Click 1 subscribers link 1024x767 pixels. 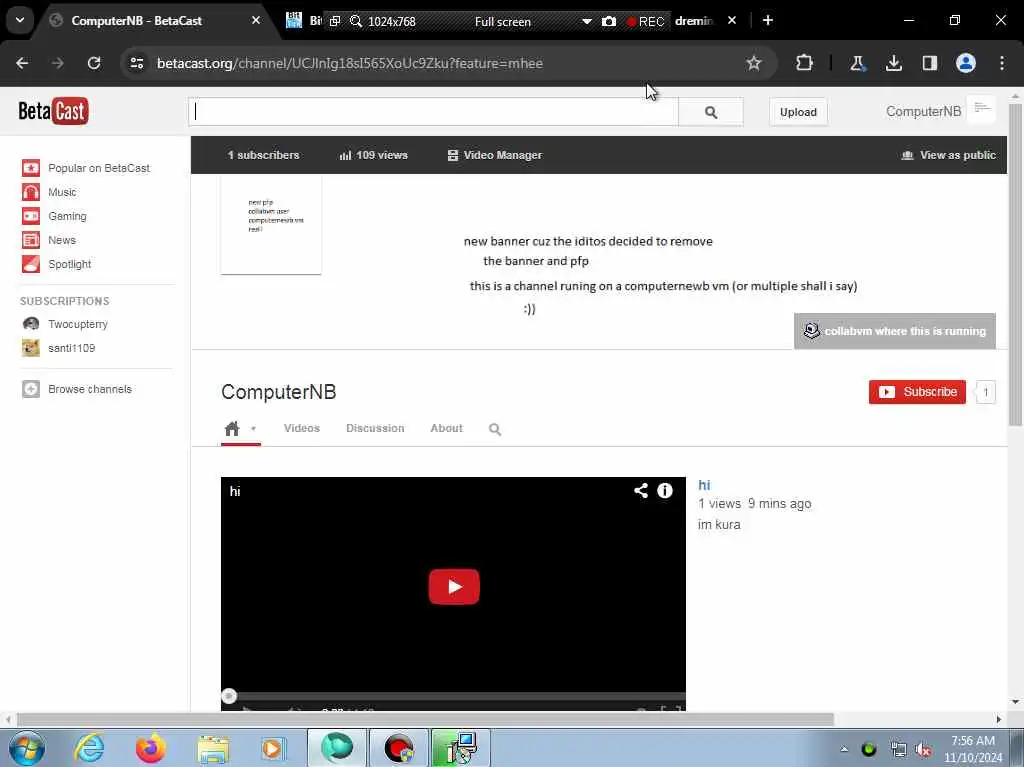(263, 155)
